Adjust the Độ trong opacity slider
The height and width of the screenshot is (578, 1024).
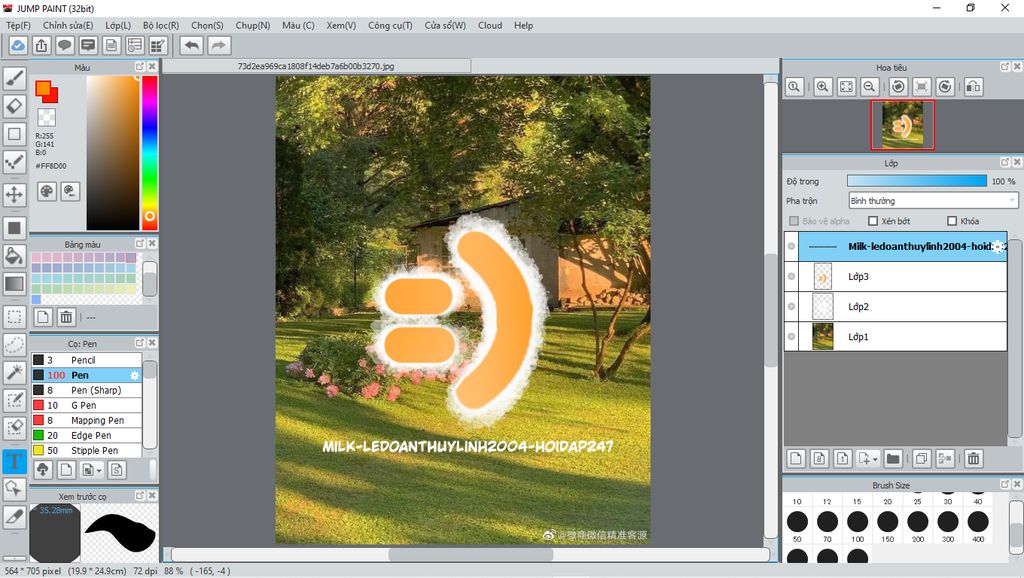pos(917,181)
